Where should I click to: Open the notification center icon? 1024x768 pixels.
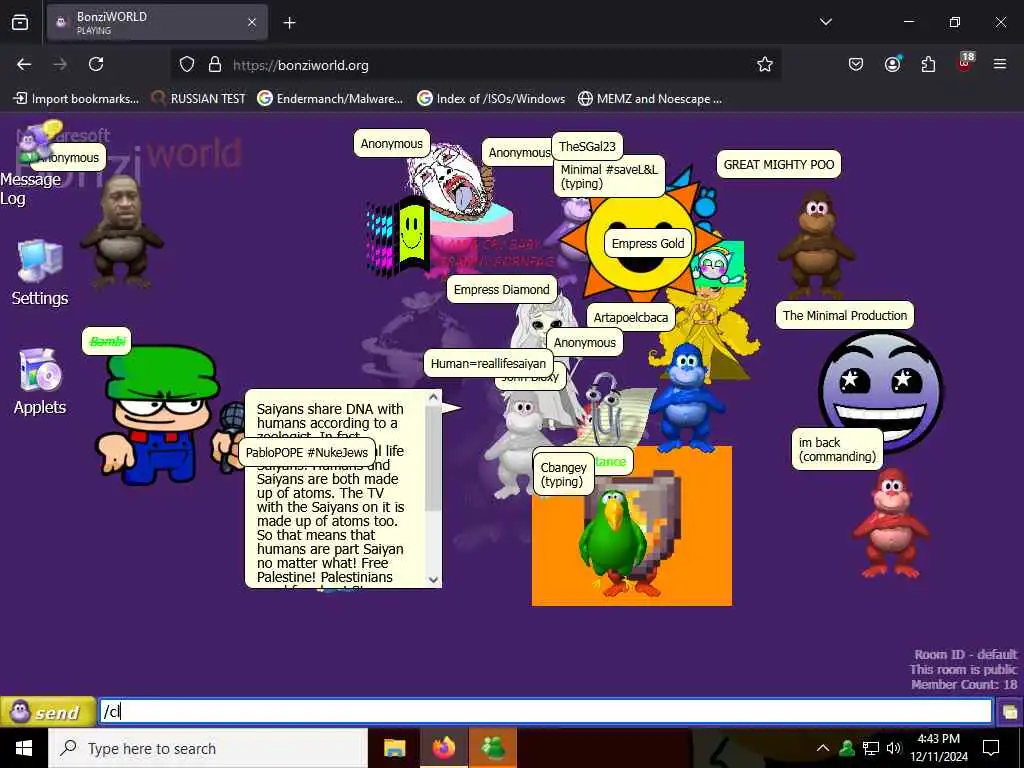pos(991,748)
